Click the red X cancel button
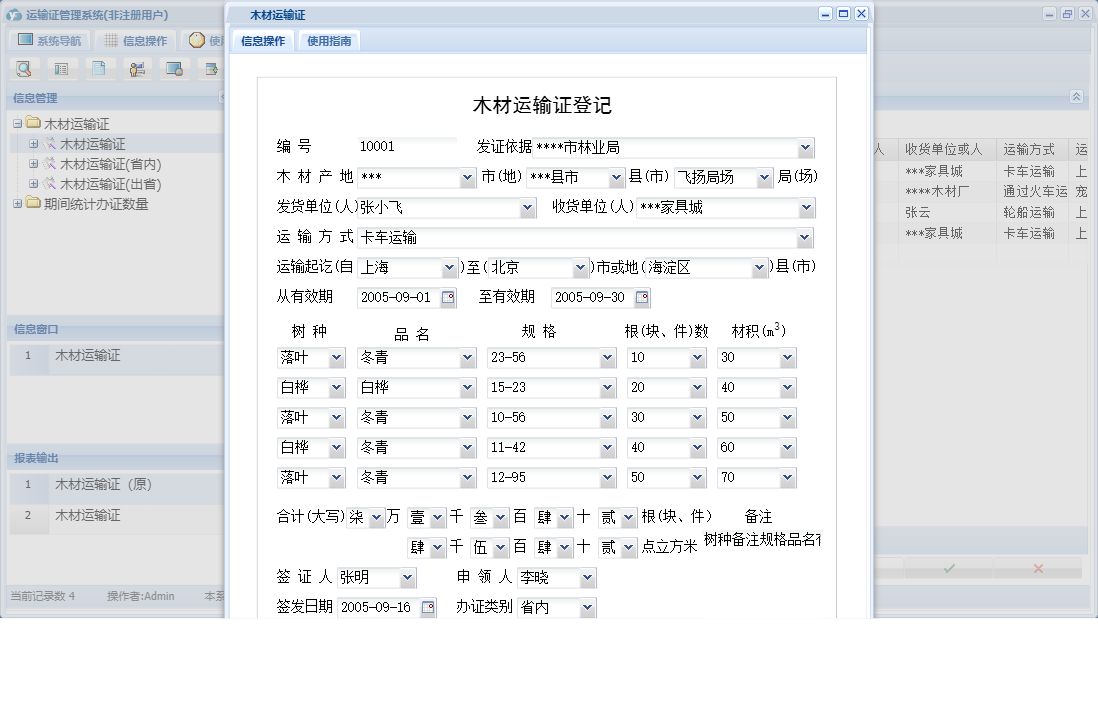The image size is (1098, 715). 1038,568
